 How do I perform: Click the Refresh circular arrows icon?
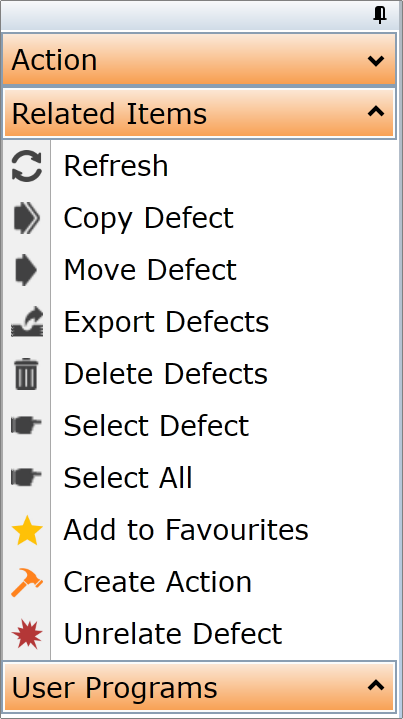coord(27,166)
